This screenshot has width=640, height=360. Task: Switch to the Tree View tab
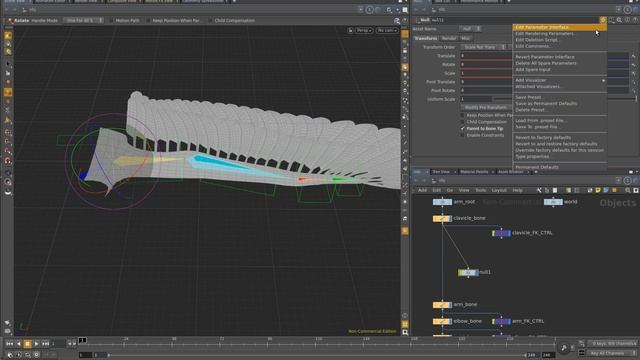coord(441,172)
